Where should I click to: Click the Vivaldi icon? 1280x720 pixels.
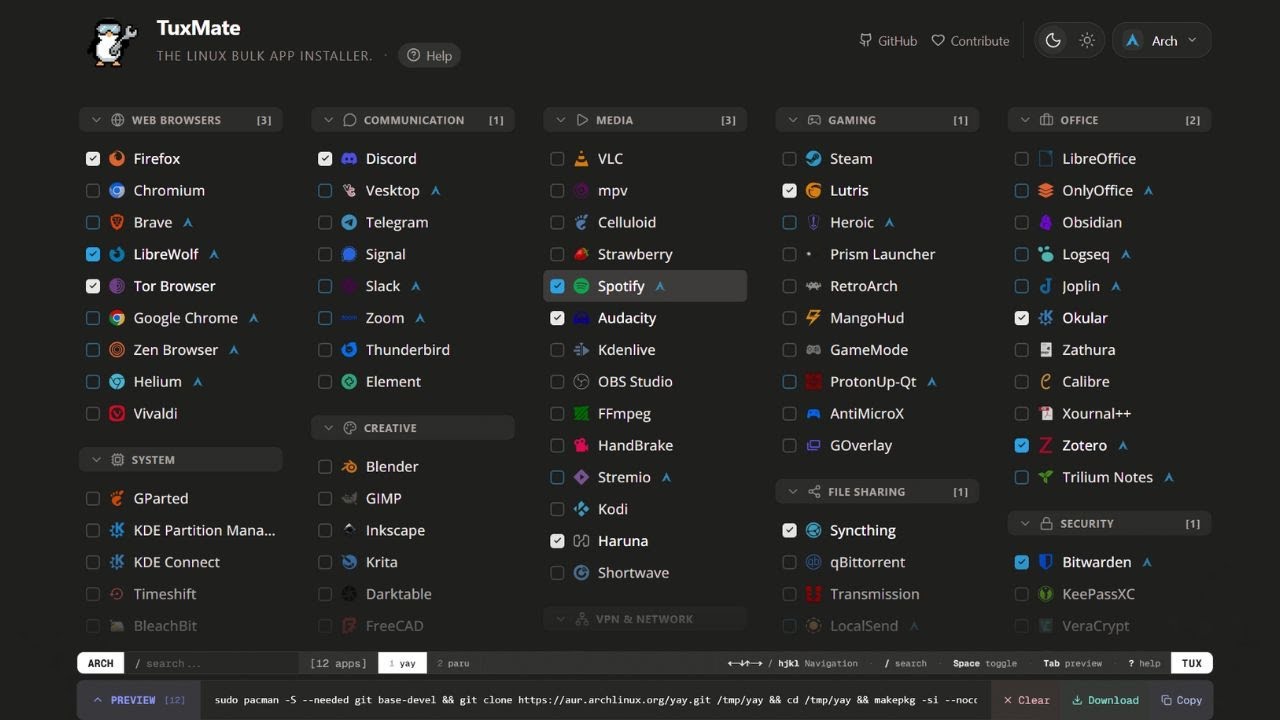[117, 414]
